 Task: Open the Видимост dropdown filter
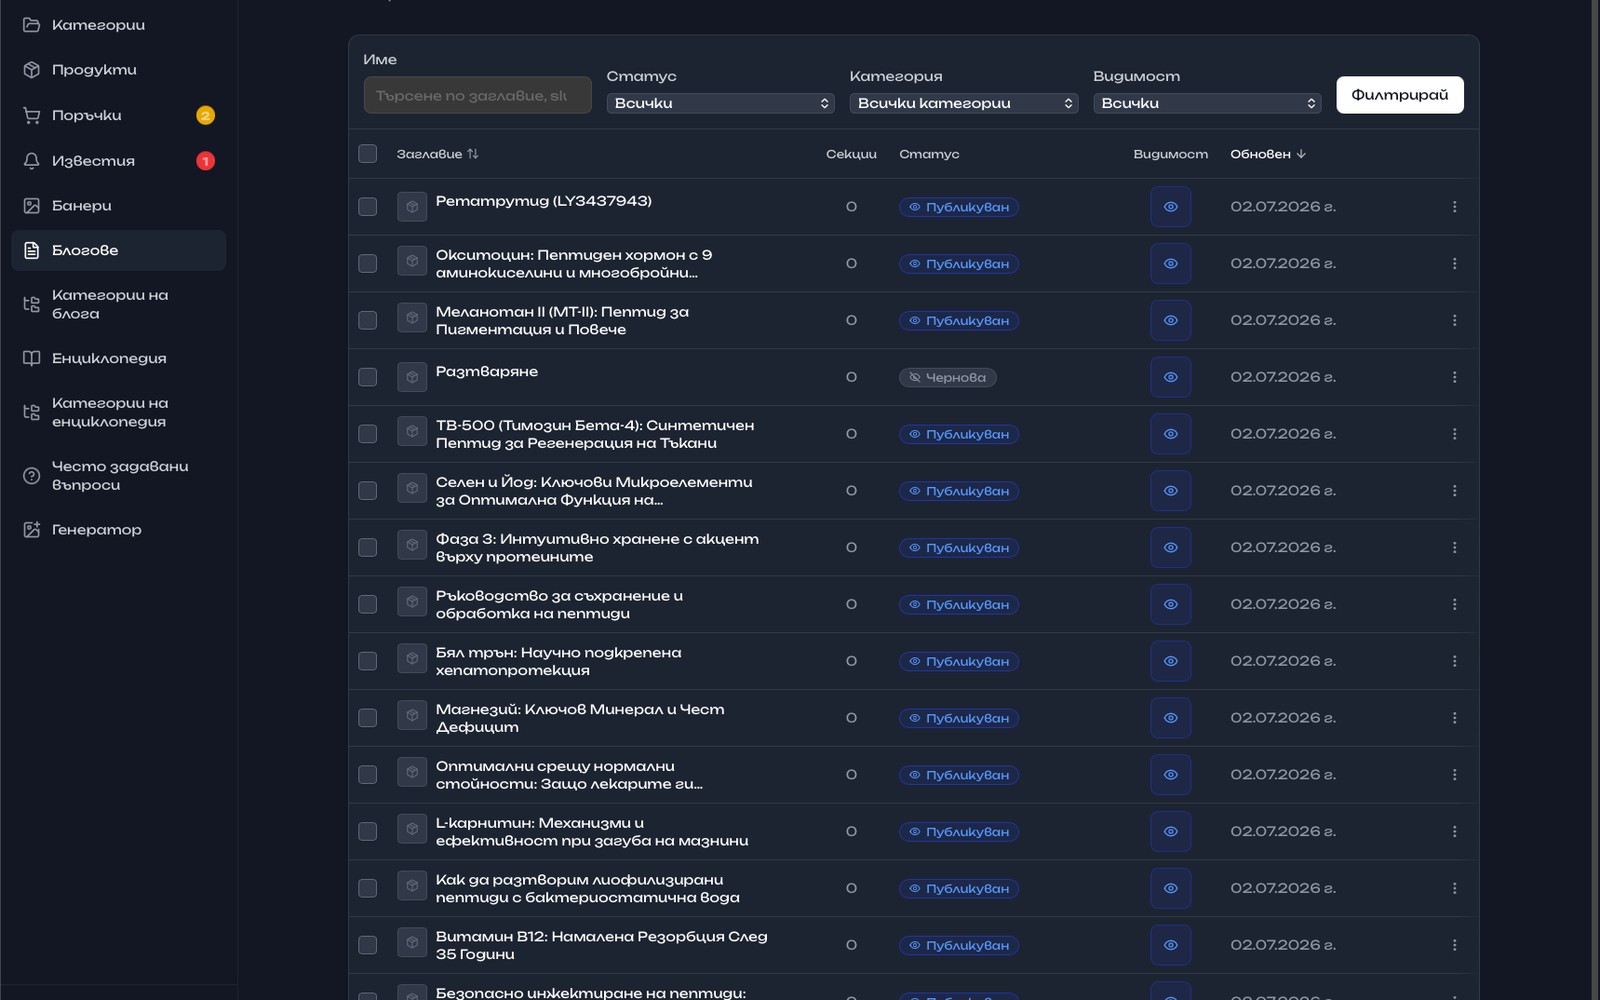coord(1207,103)
